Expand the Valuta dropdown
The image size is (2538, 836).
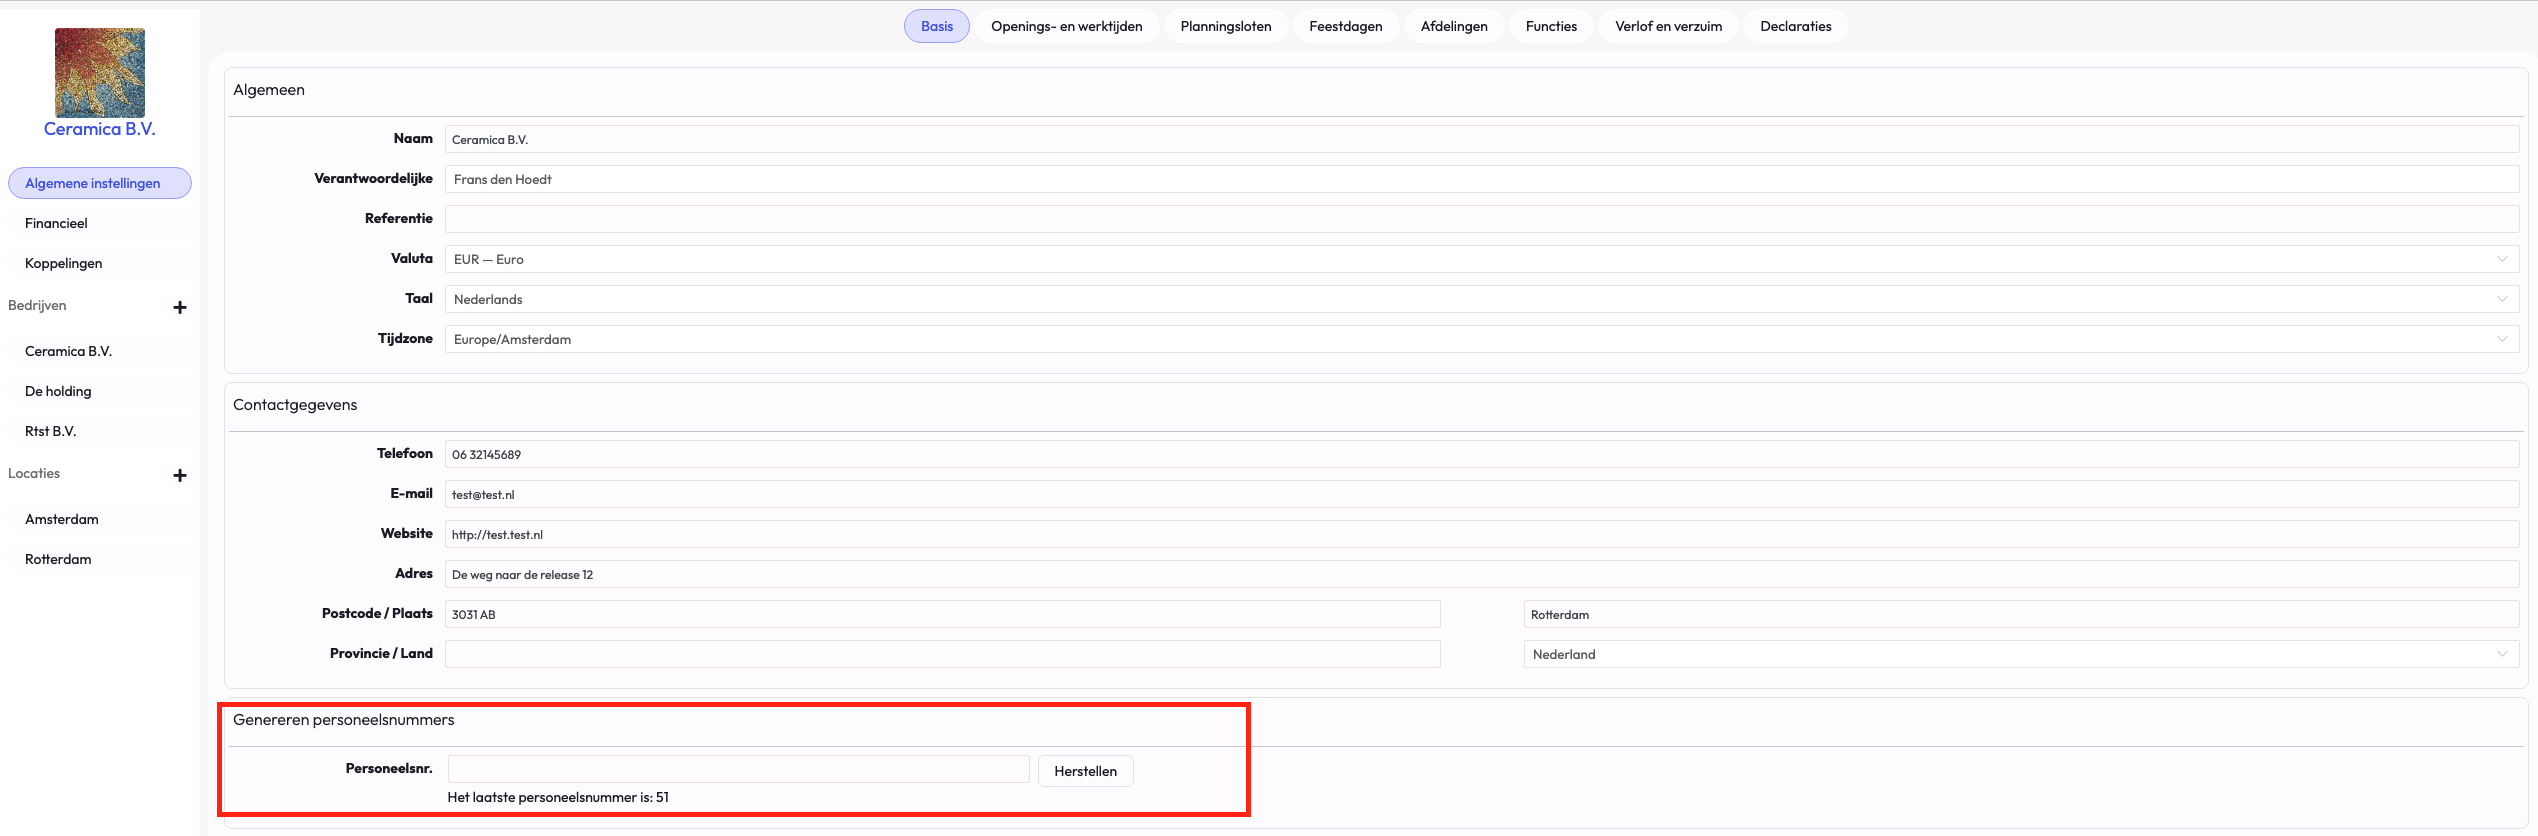[1482, 259]
